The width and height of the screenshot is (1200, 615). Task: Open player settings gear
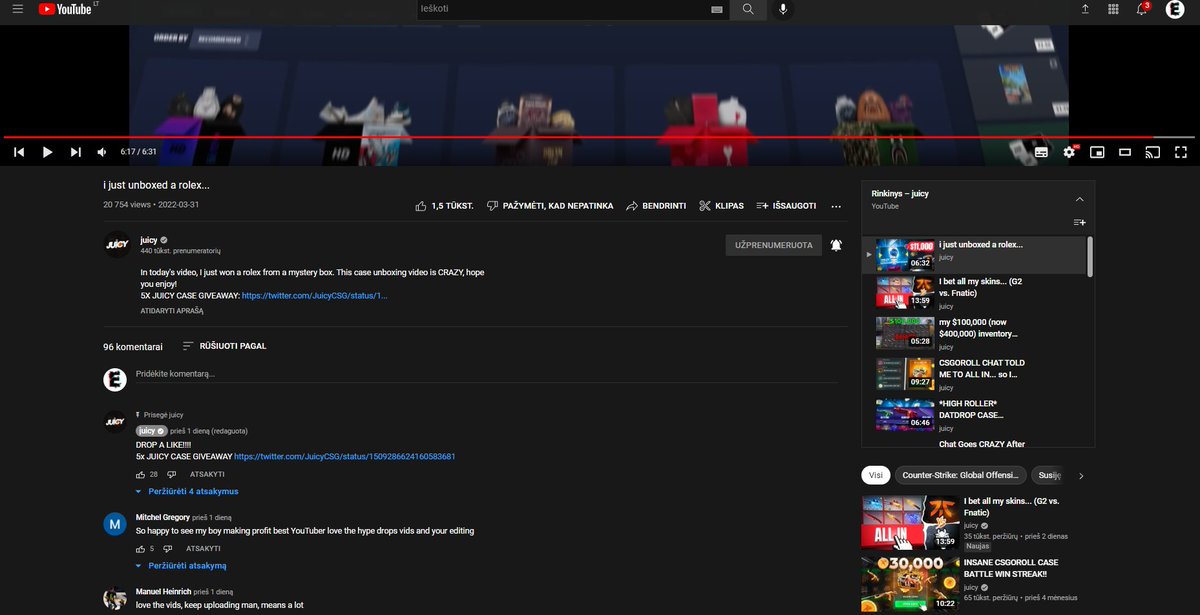pos(1069,152)
